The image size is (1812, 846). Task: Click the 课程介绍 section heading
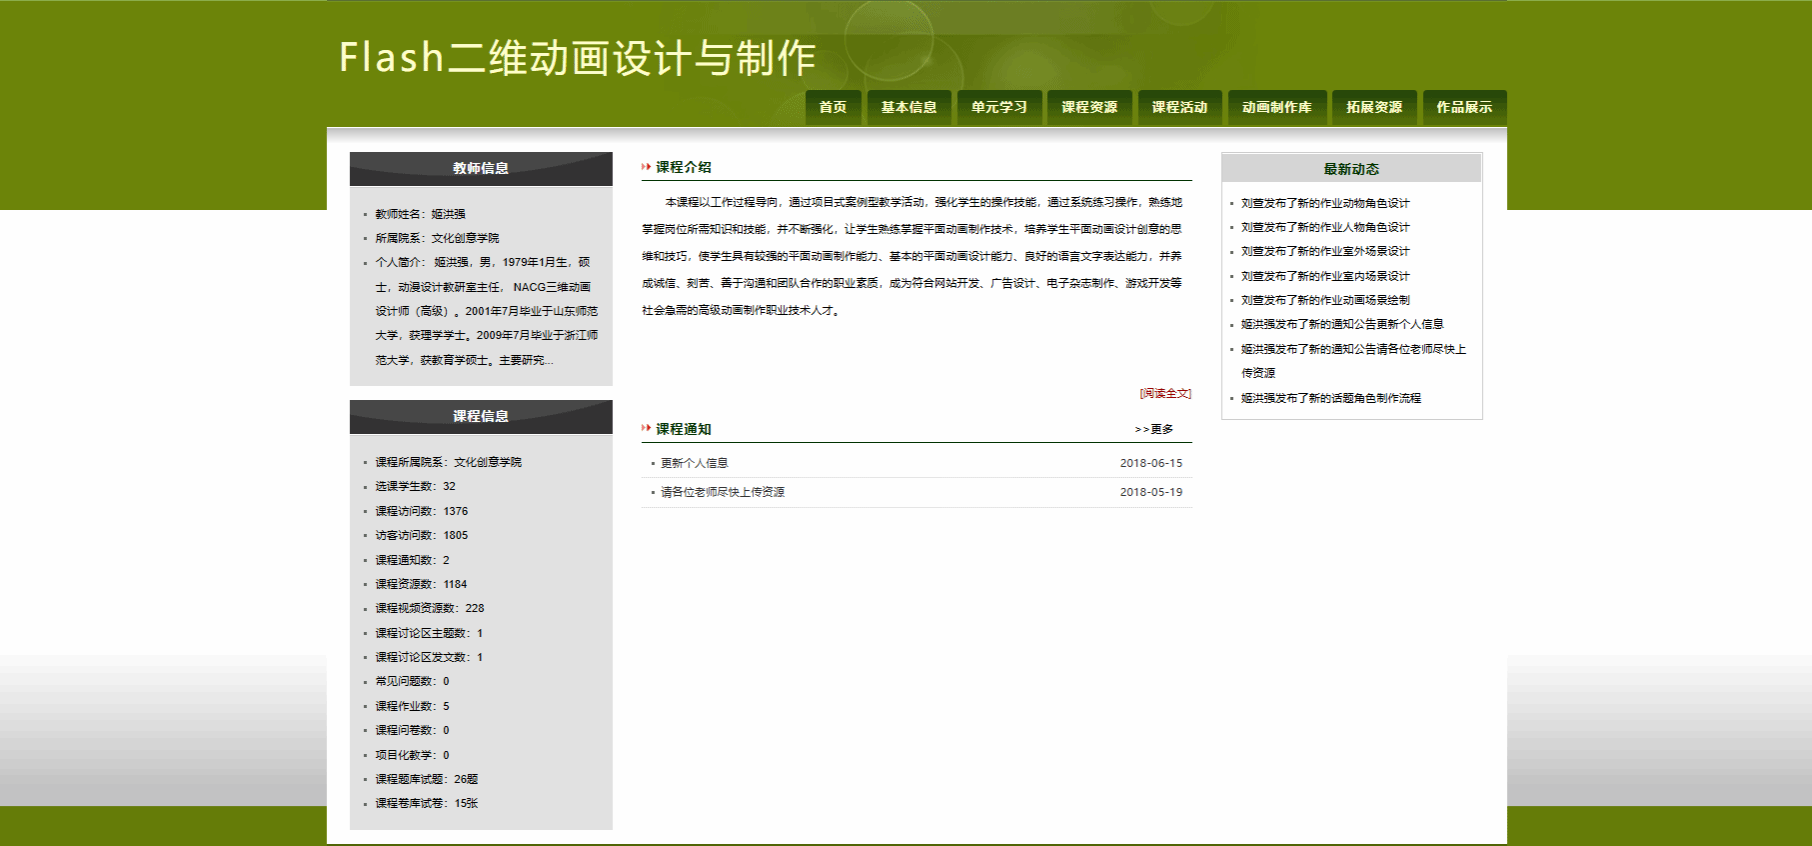point(683,167)
